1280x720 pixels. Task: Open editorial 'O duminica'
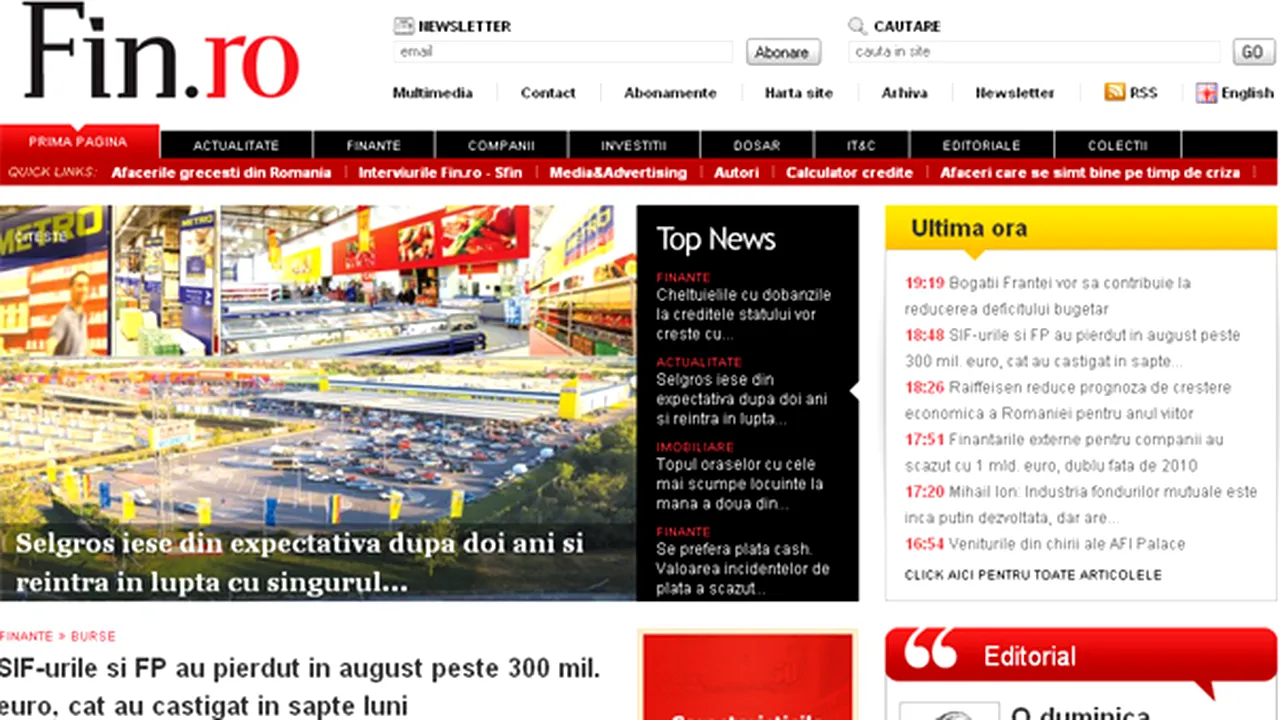point(1080,711)
